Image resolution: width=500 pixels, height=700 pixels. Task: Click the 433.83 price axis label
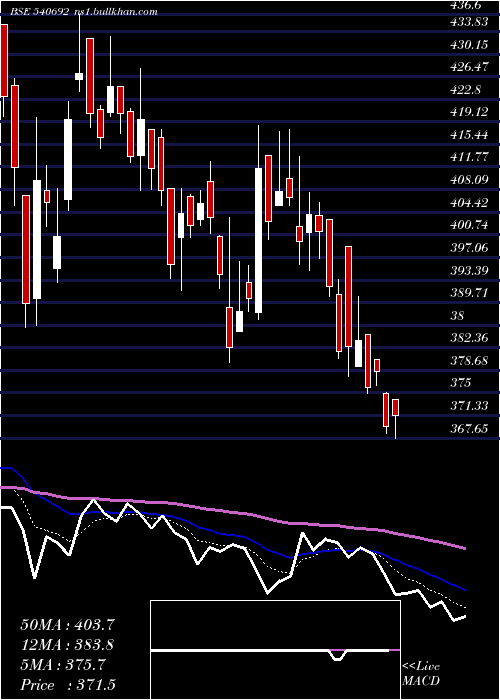coord(468,21)
